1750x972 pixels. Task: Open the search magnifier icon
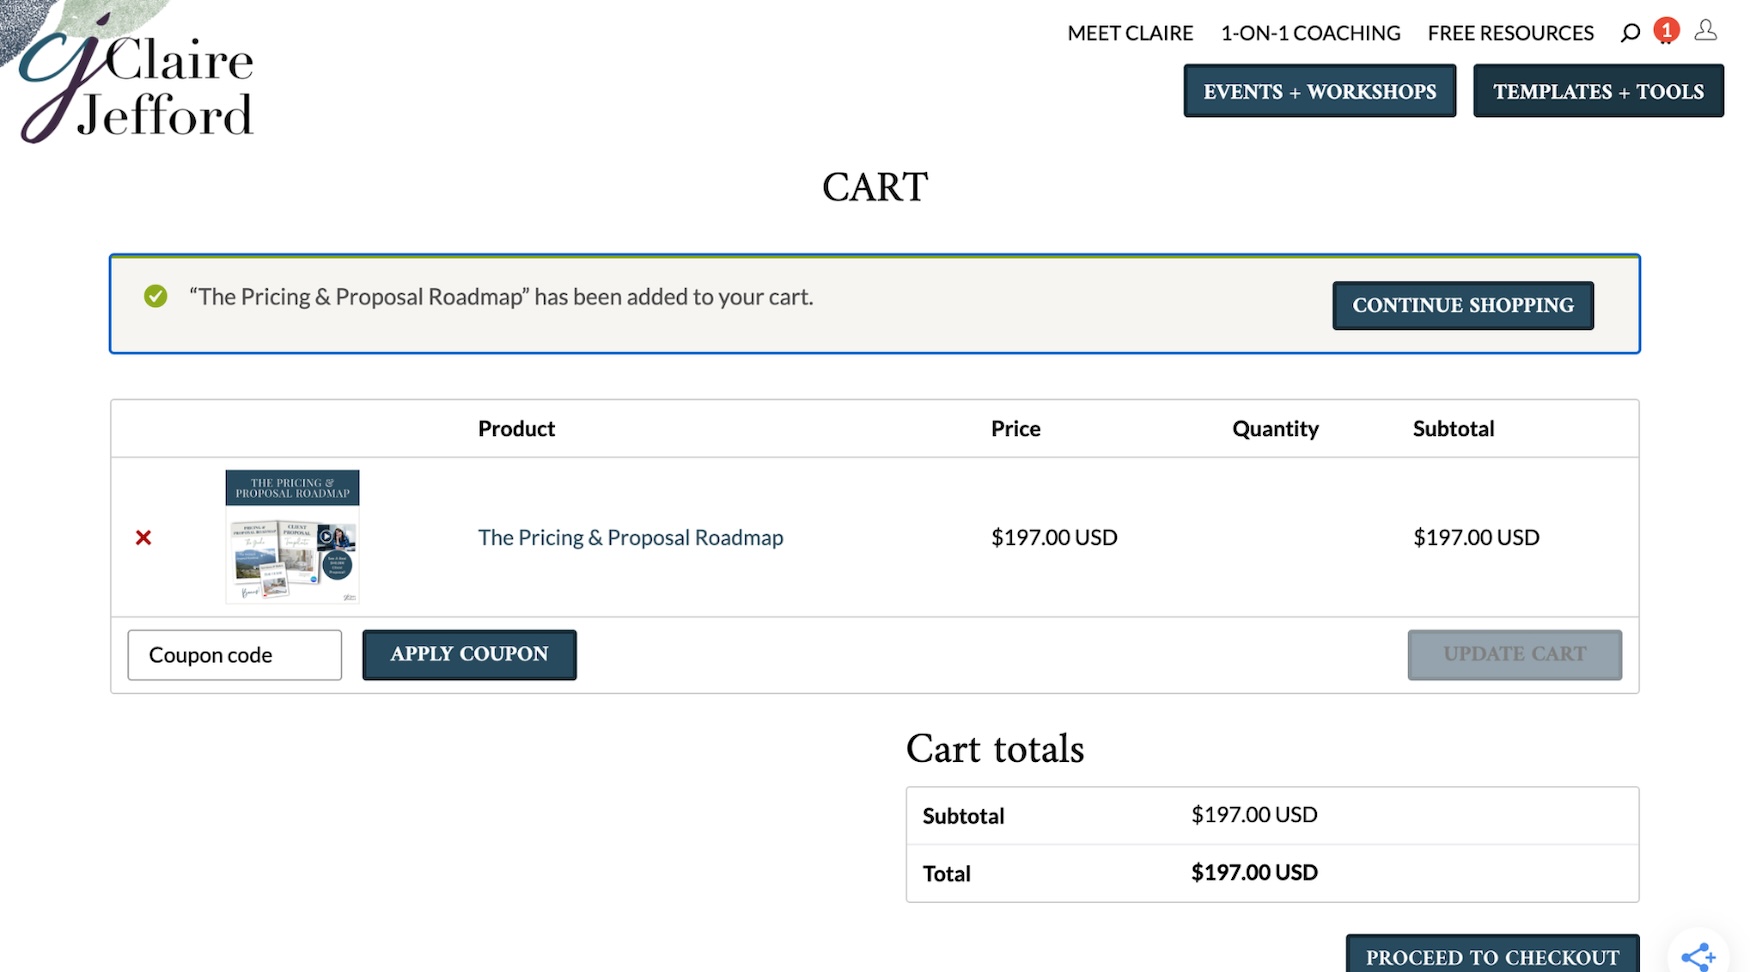coord(1630,33)
